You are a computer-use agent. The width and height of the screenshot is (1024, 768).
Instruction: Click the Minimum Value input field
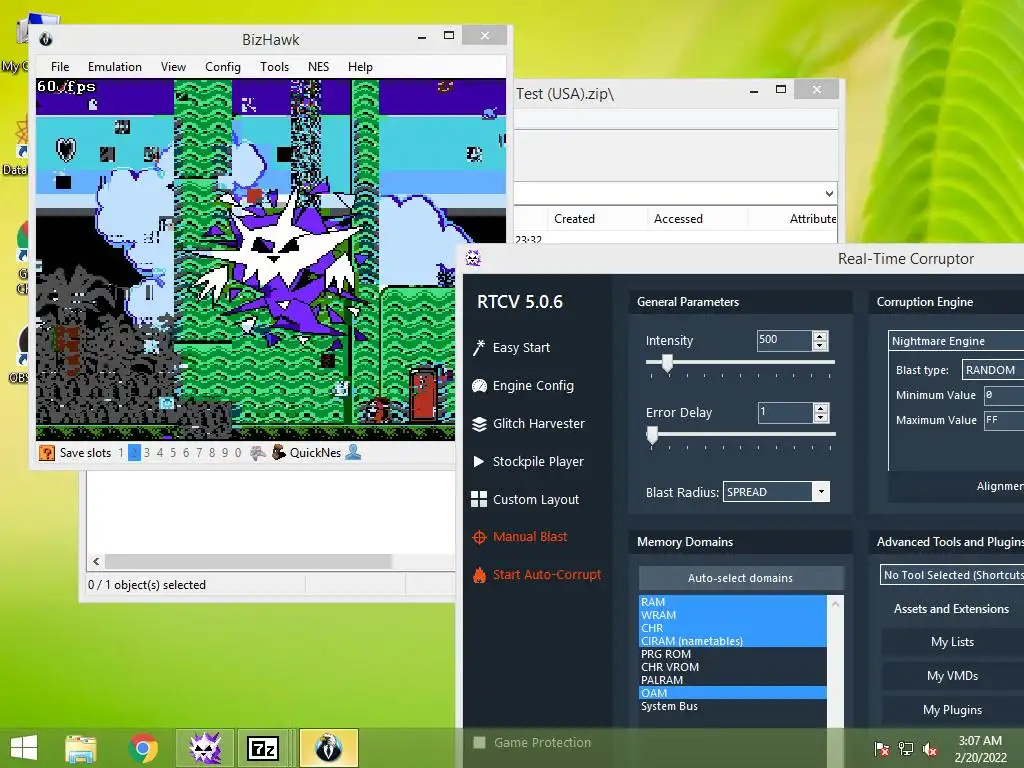click(x=1004, y=395)
